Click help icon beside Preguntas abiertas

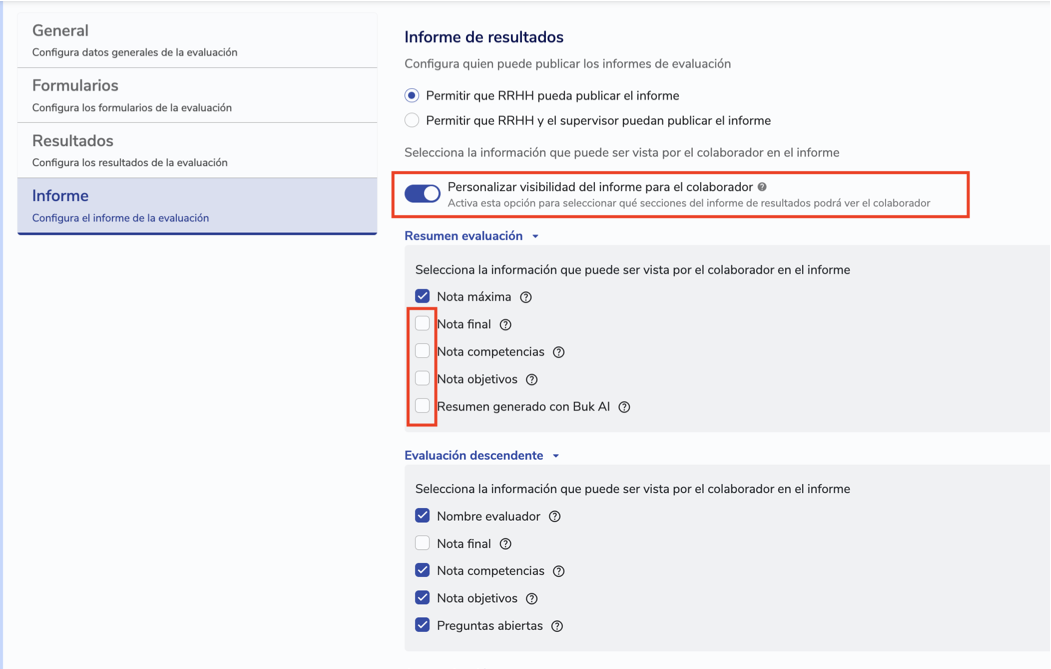tap(557, 626)
